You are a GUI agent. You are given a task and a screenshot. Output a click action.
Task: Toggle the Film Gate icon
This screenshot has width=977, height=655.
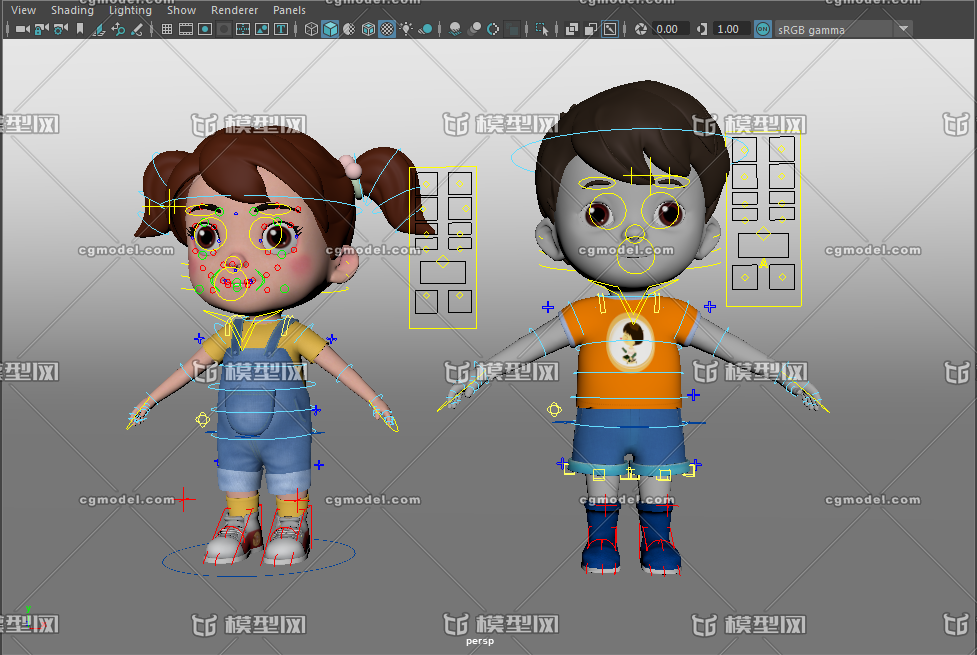[x=186, y=29]
